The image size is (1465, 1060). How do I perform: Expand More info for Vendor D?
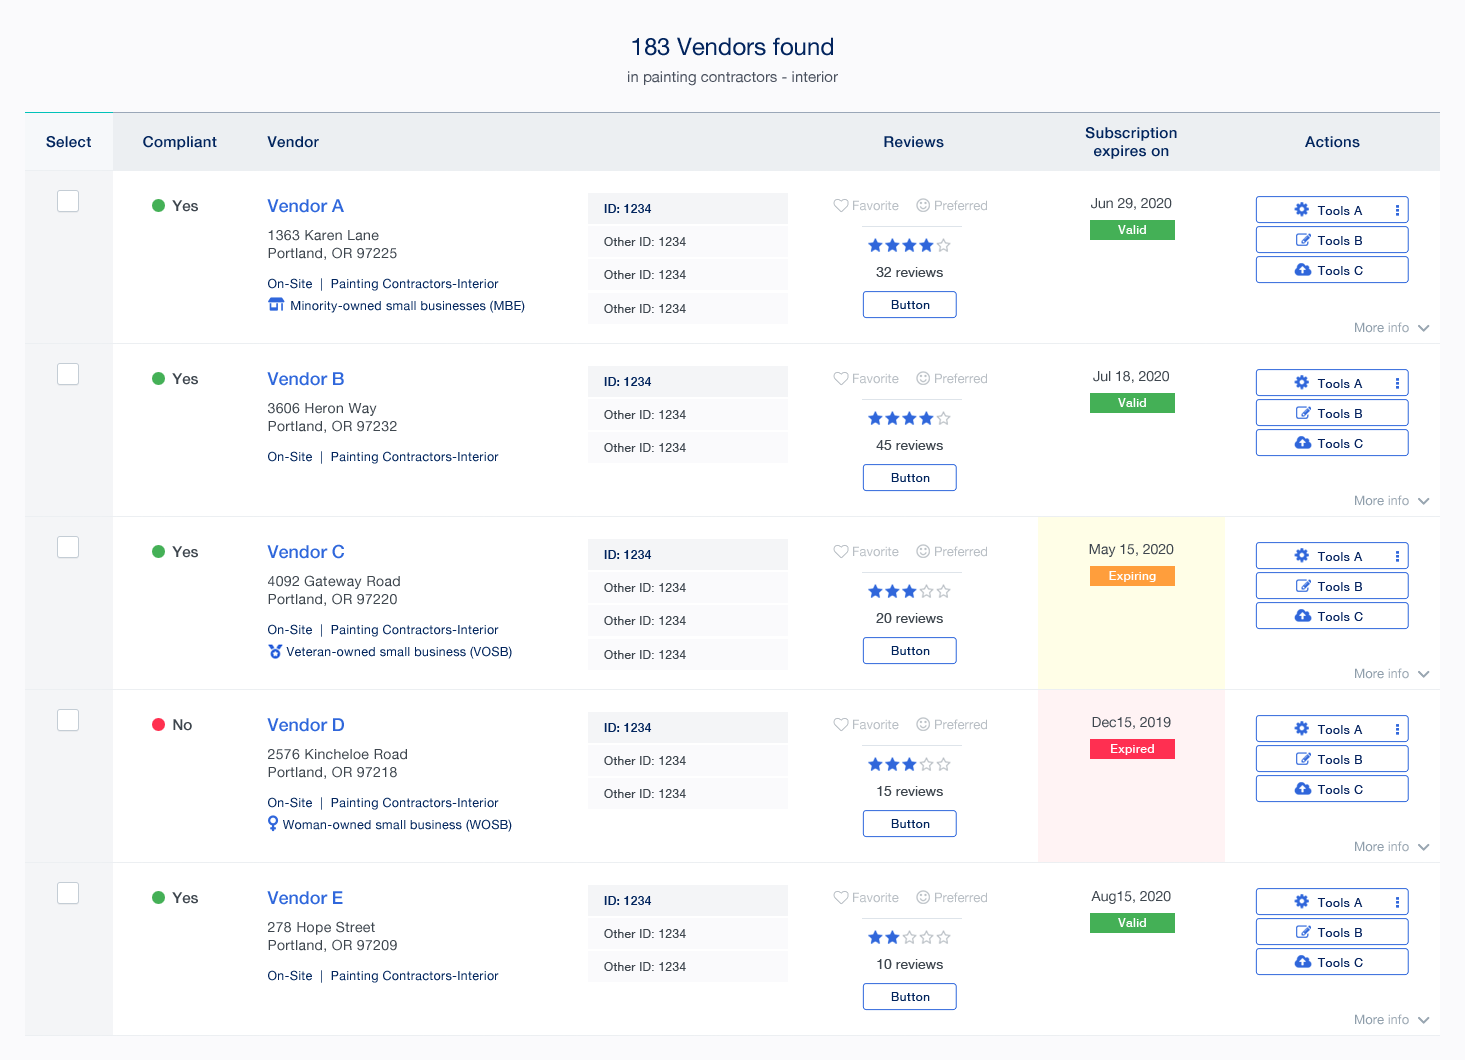click(x=1391, y=847)
